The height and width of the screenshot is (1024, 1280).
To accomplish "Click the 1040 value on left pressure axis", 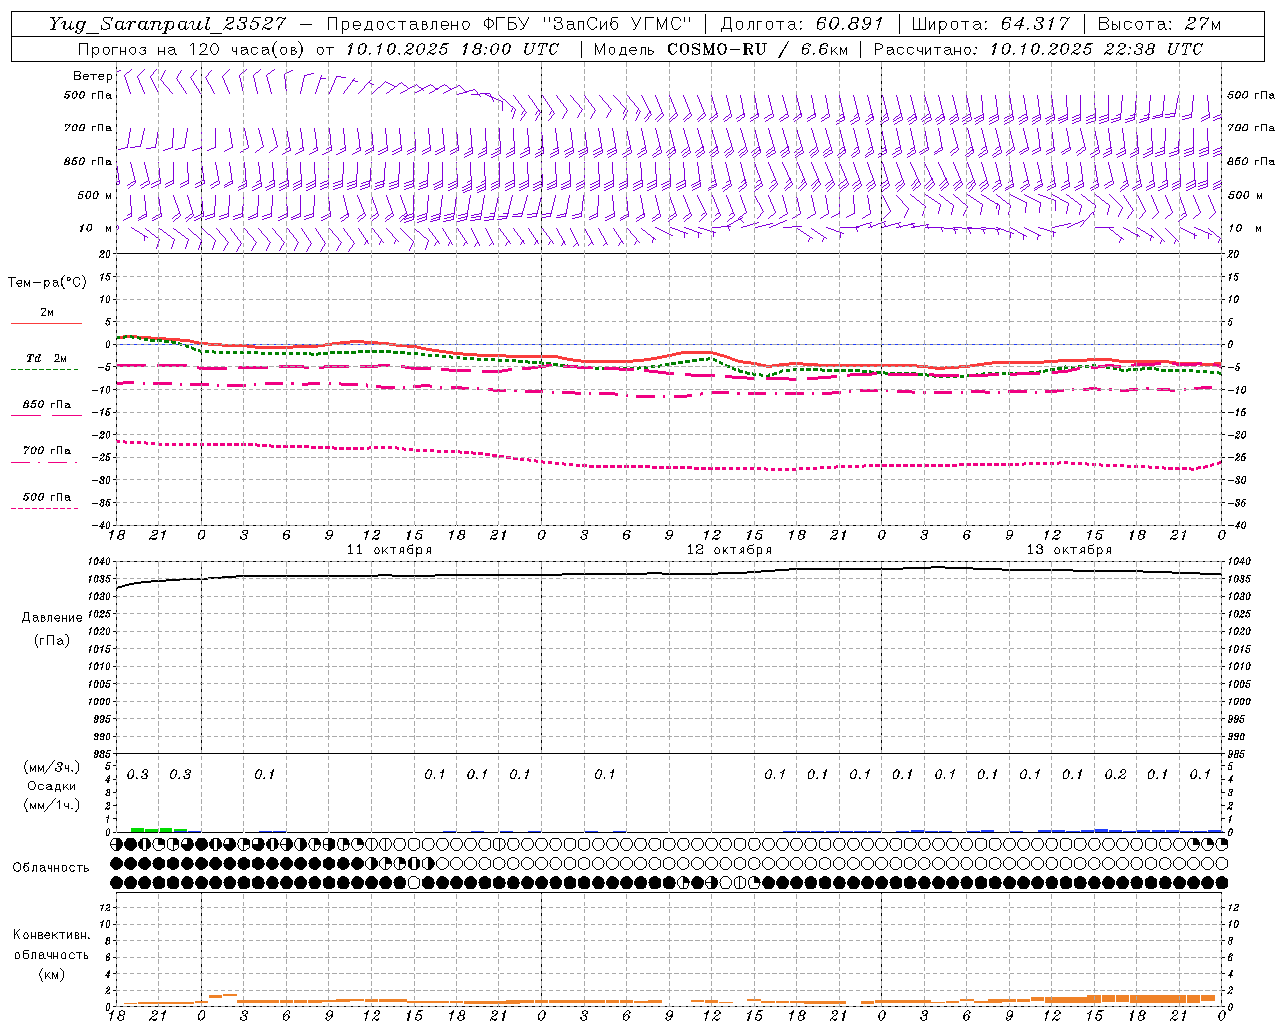I will tap(101, 562).
